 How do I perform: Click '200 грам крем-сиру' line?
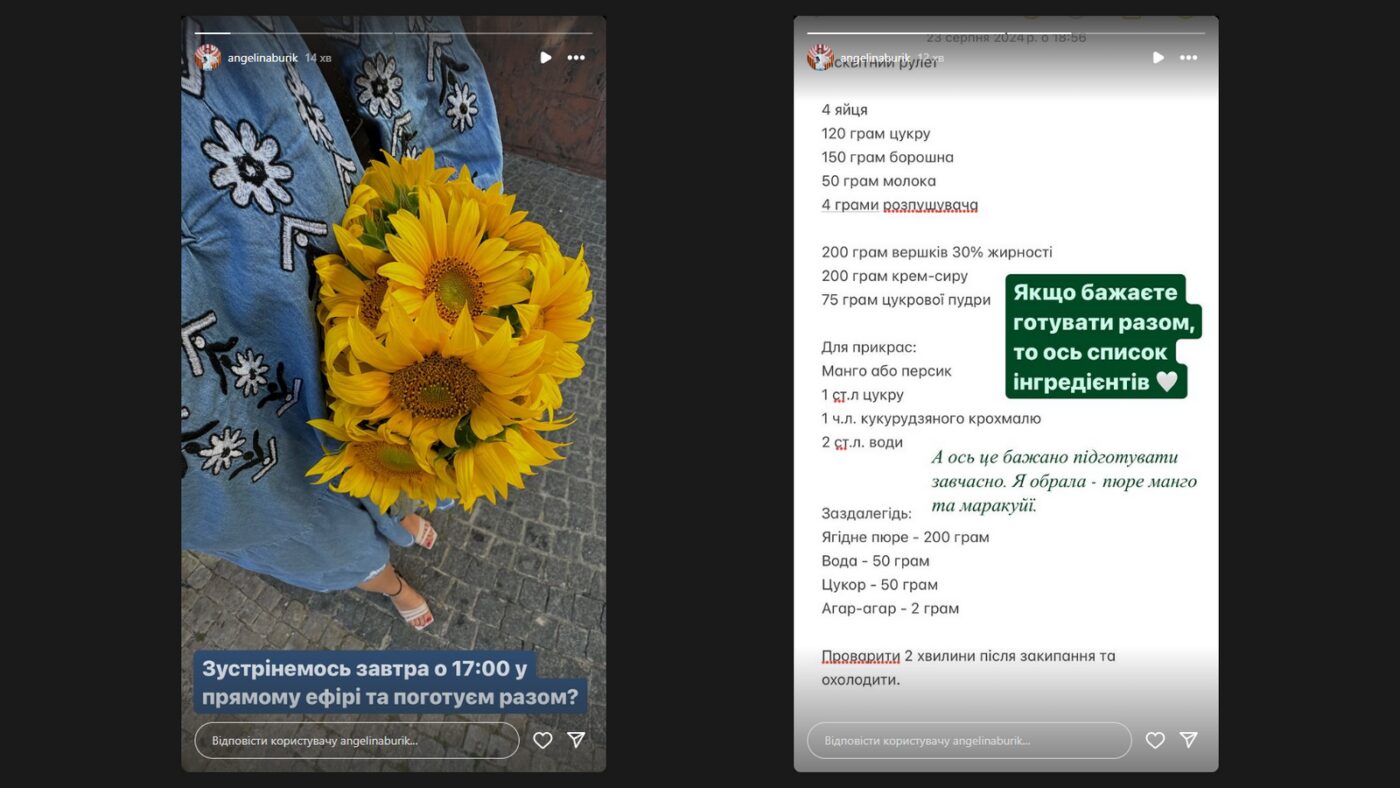point(895,276)
